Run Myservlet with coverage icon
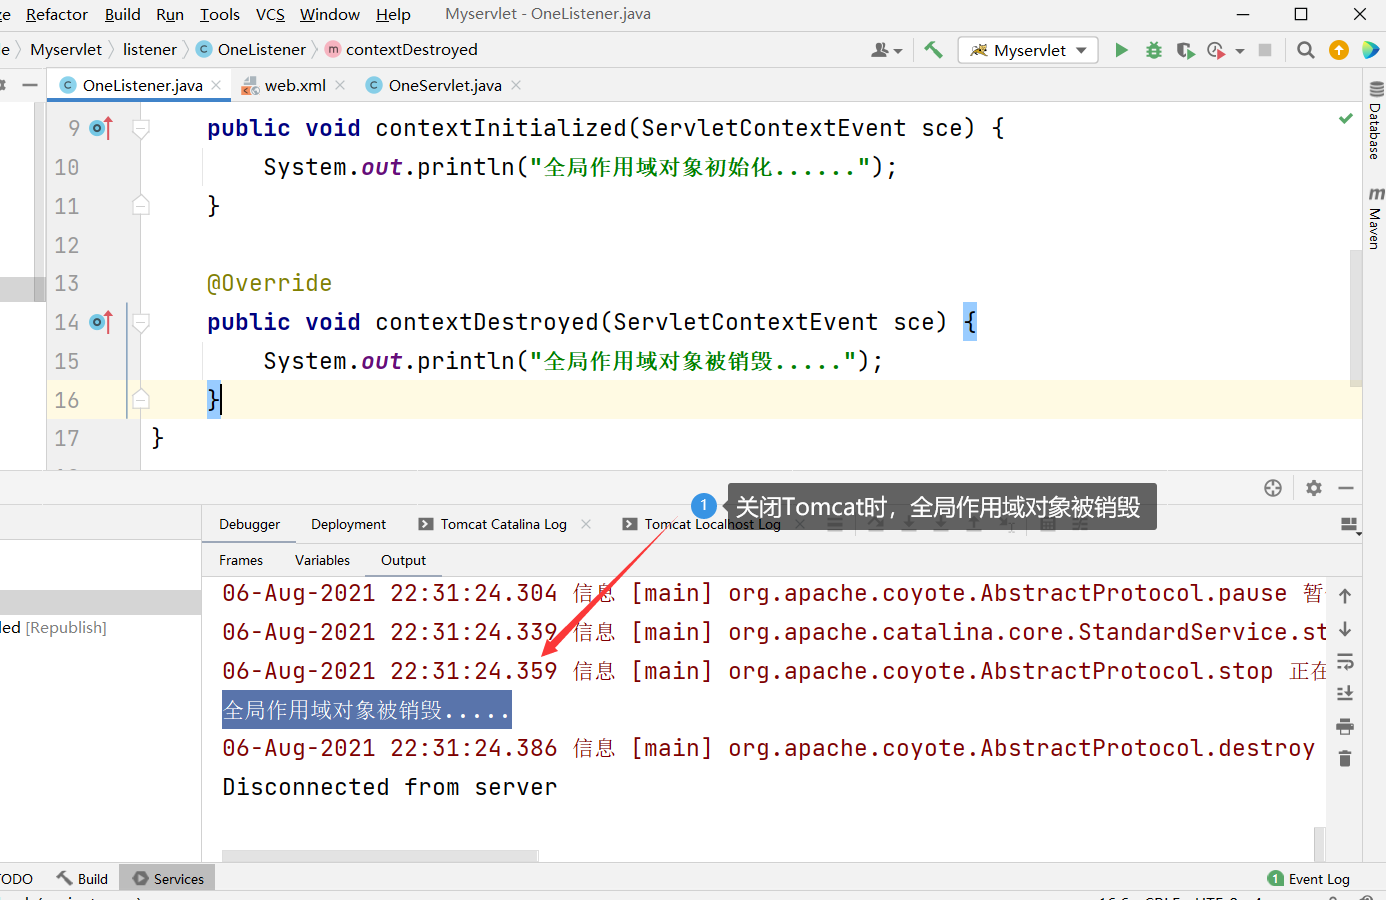The width and height of the screenshot is (1386, 900). click(x=1185, y=49)
